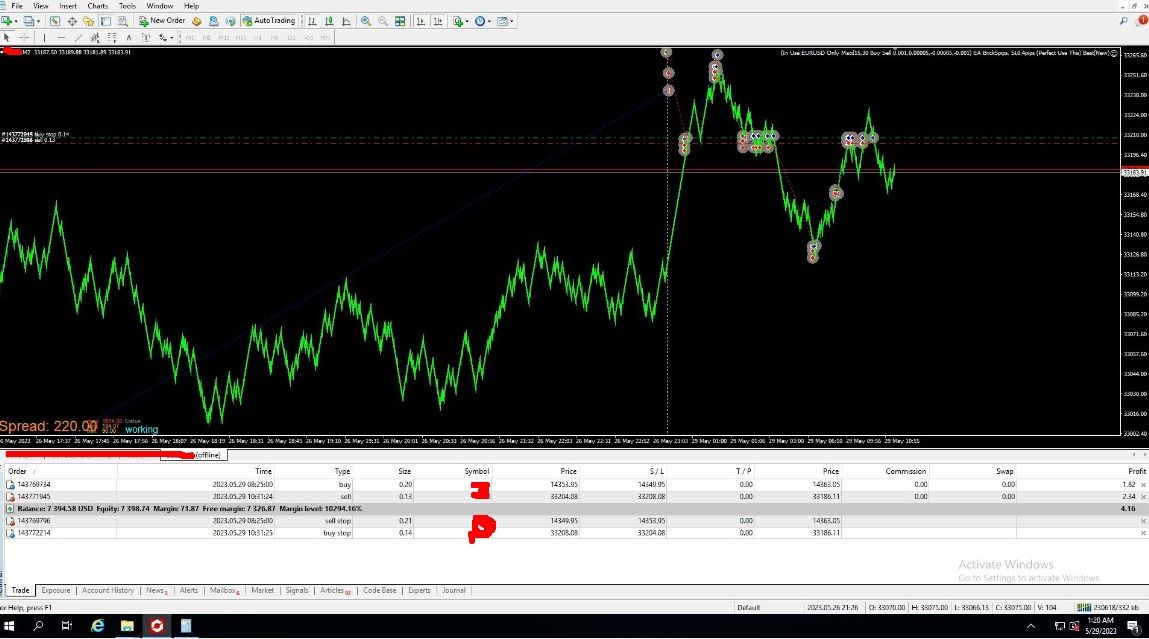The width and height of the screenshot is (1149, 639).
Task: Select the Horizontal Line tool
Action: [x=61, y=37]
